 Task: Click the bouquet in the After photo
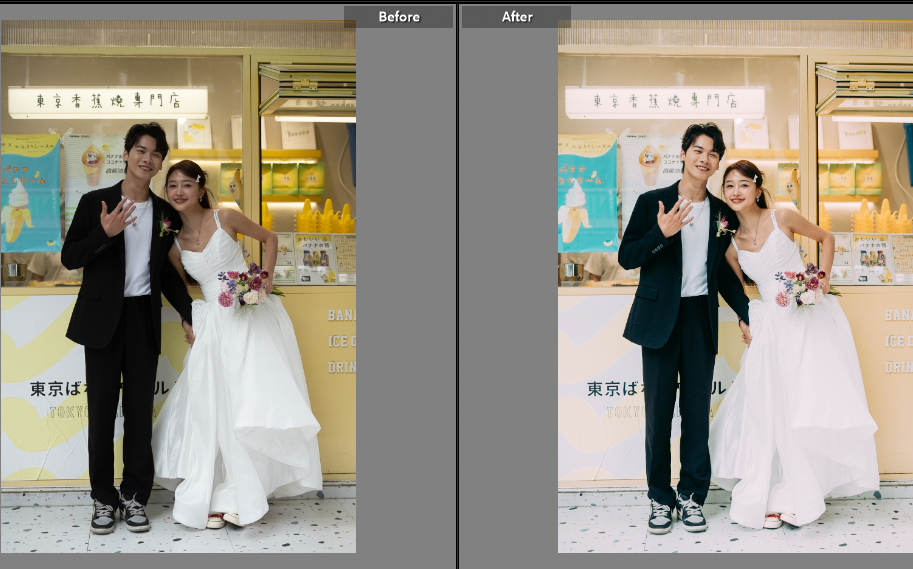point(802,284)
